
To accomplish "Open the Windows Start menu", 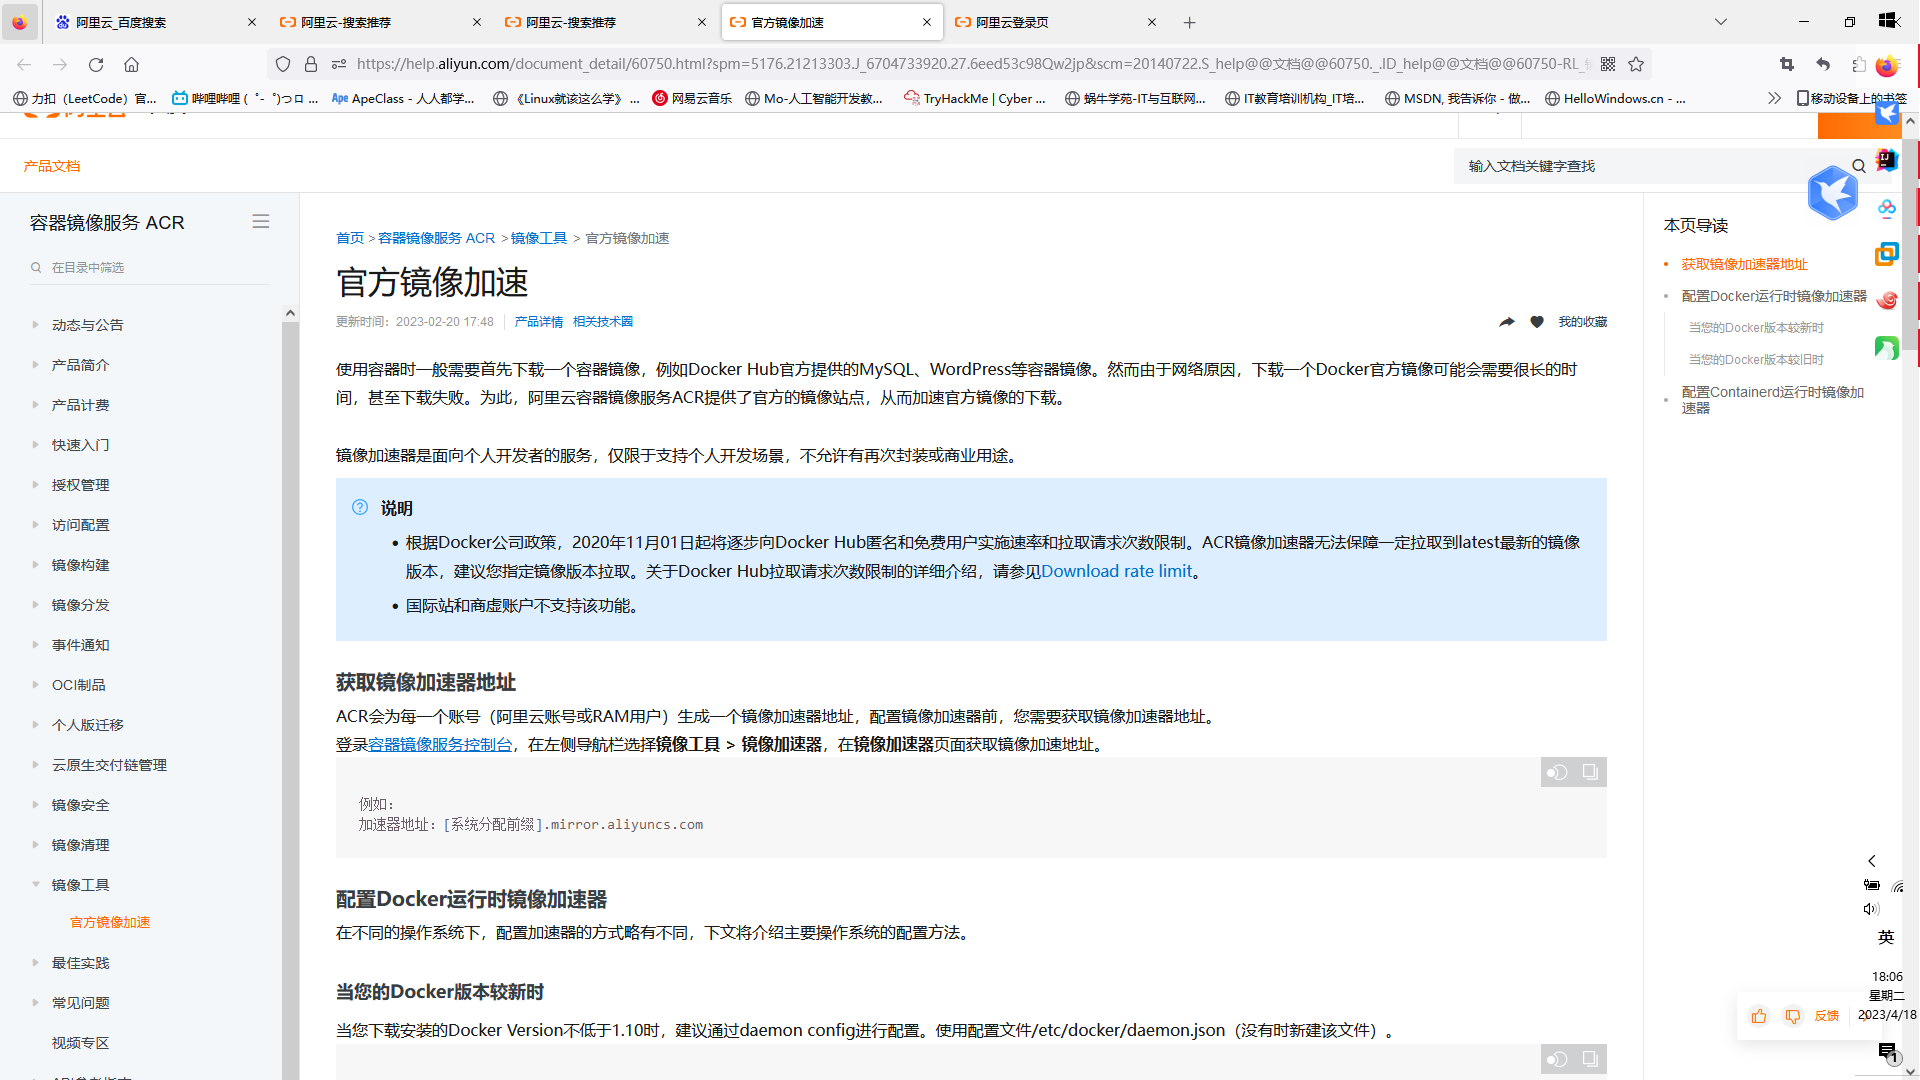I will (x=1887, y=20).
